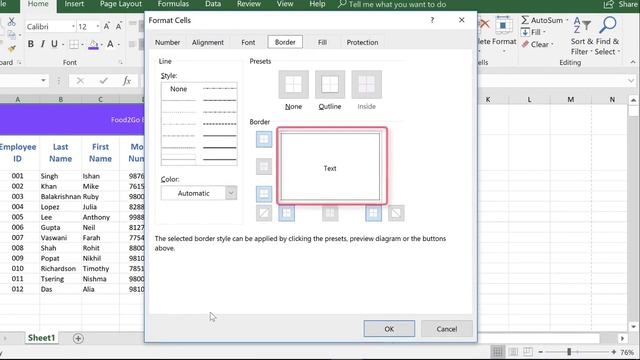Open Format Cells help question mark
Viewport: 640px width, 360px height.
(x=432, y=20)
